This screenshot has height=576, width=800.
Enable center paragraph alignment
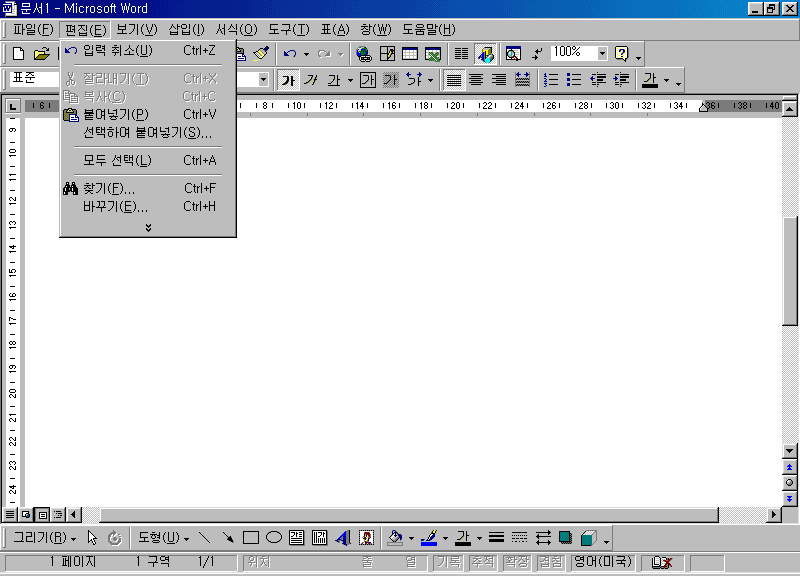[x=476, y=80]
